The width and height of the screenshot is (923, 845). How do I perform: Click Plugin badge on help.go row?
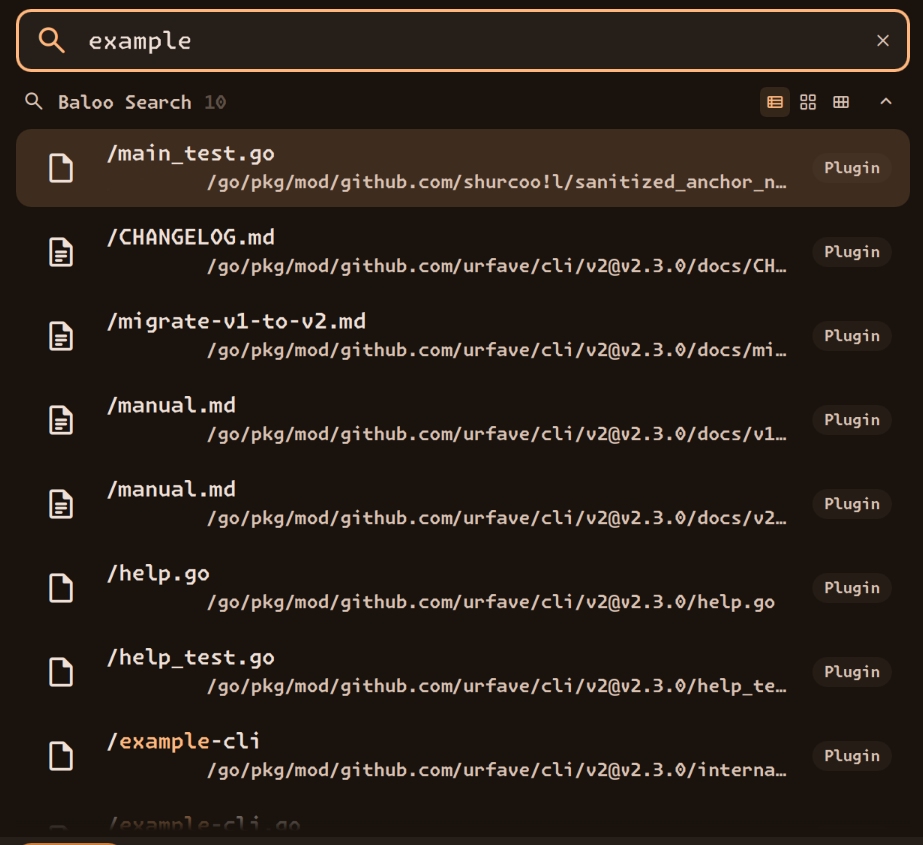[x=852, y=588]
